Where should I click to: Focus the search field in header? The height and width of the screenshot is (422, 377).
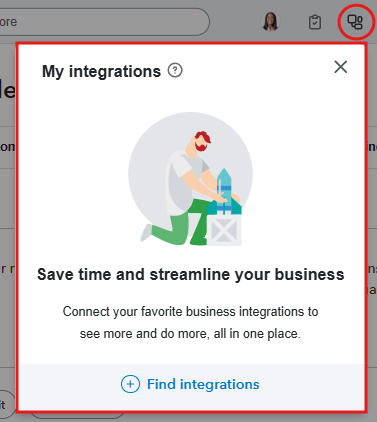click(x=104, y=22)
